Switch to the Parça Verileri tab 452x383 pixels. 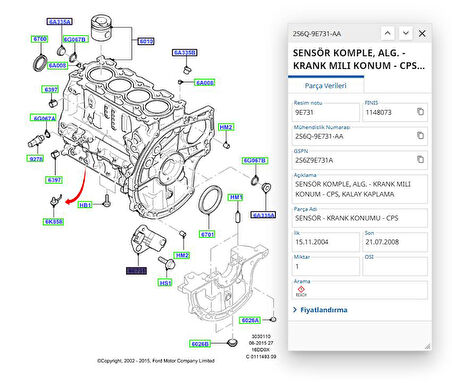(x=326, y=86)
